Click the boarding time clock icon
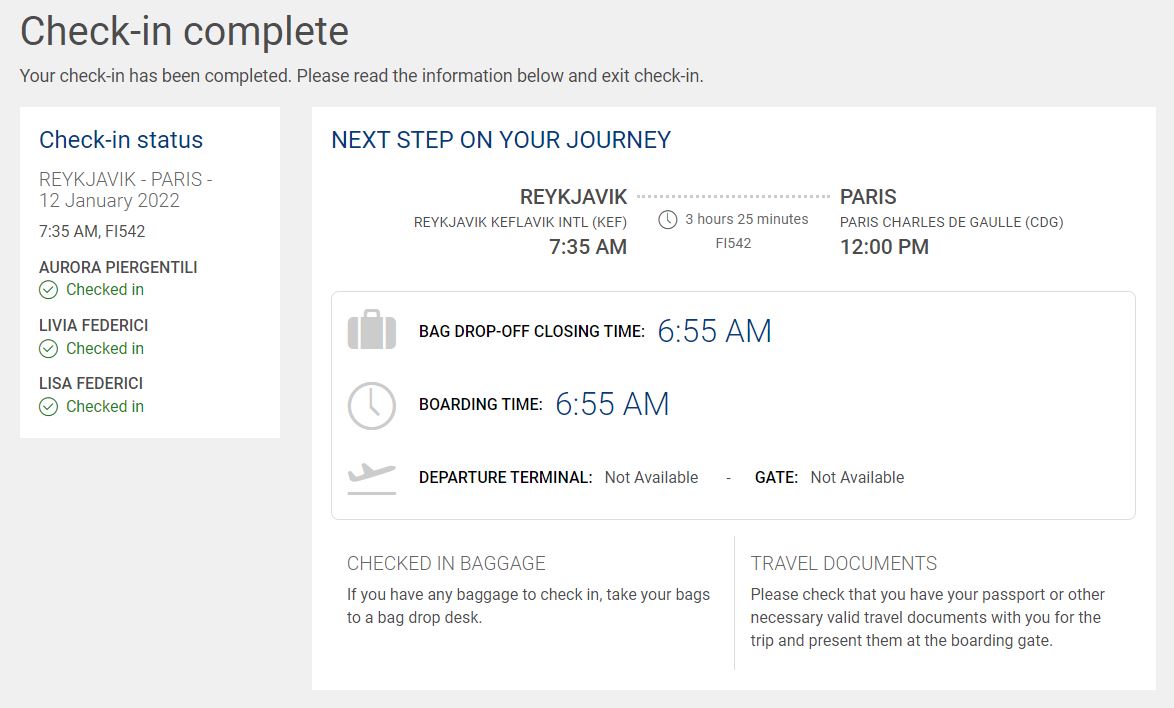 (371, 406)
